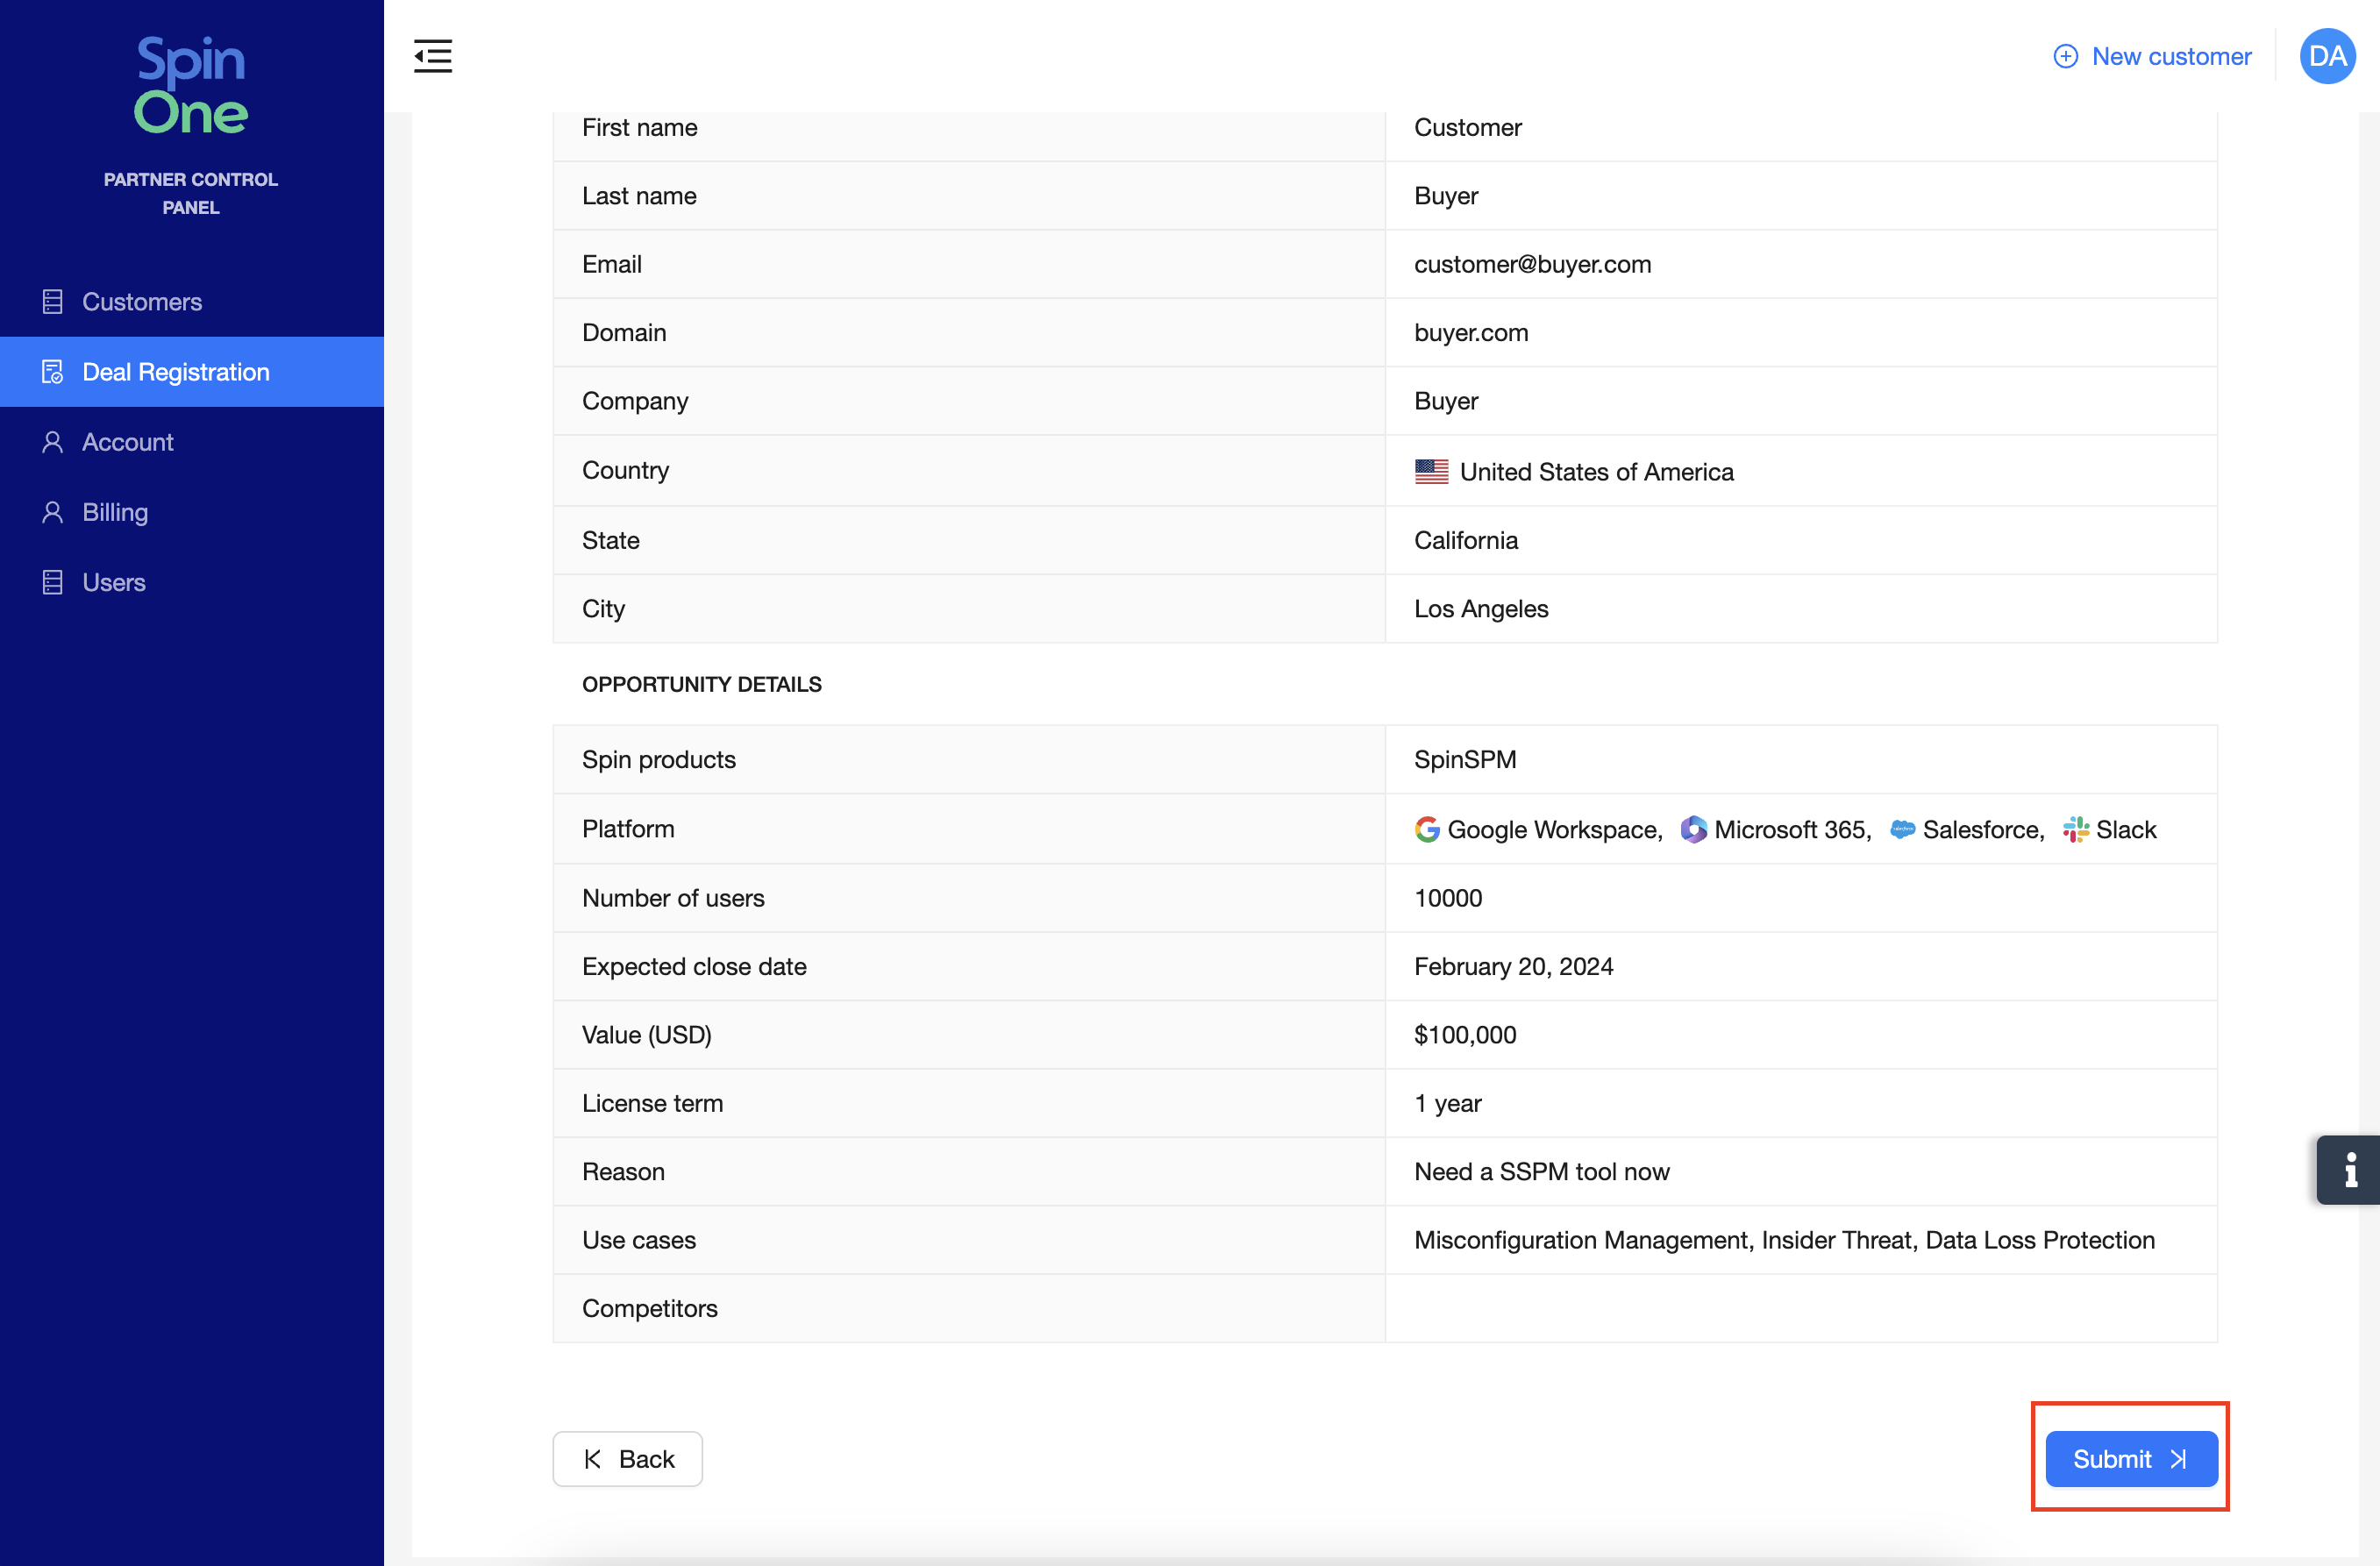This screenshot has height=1566, width=2380.
Task: Go to Account section
Action: 192,442
